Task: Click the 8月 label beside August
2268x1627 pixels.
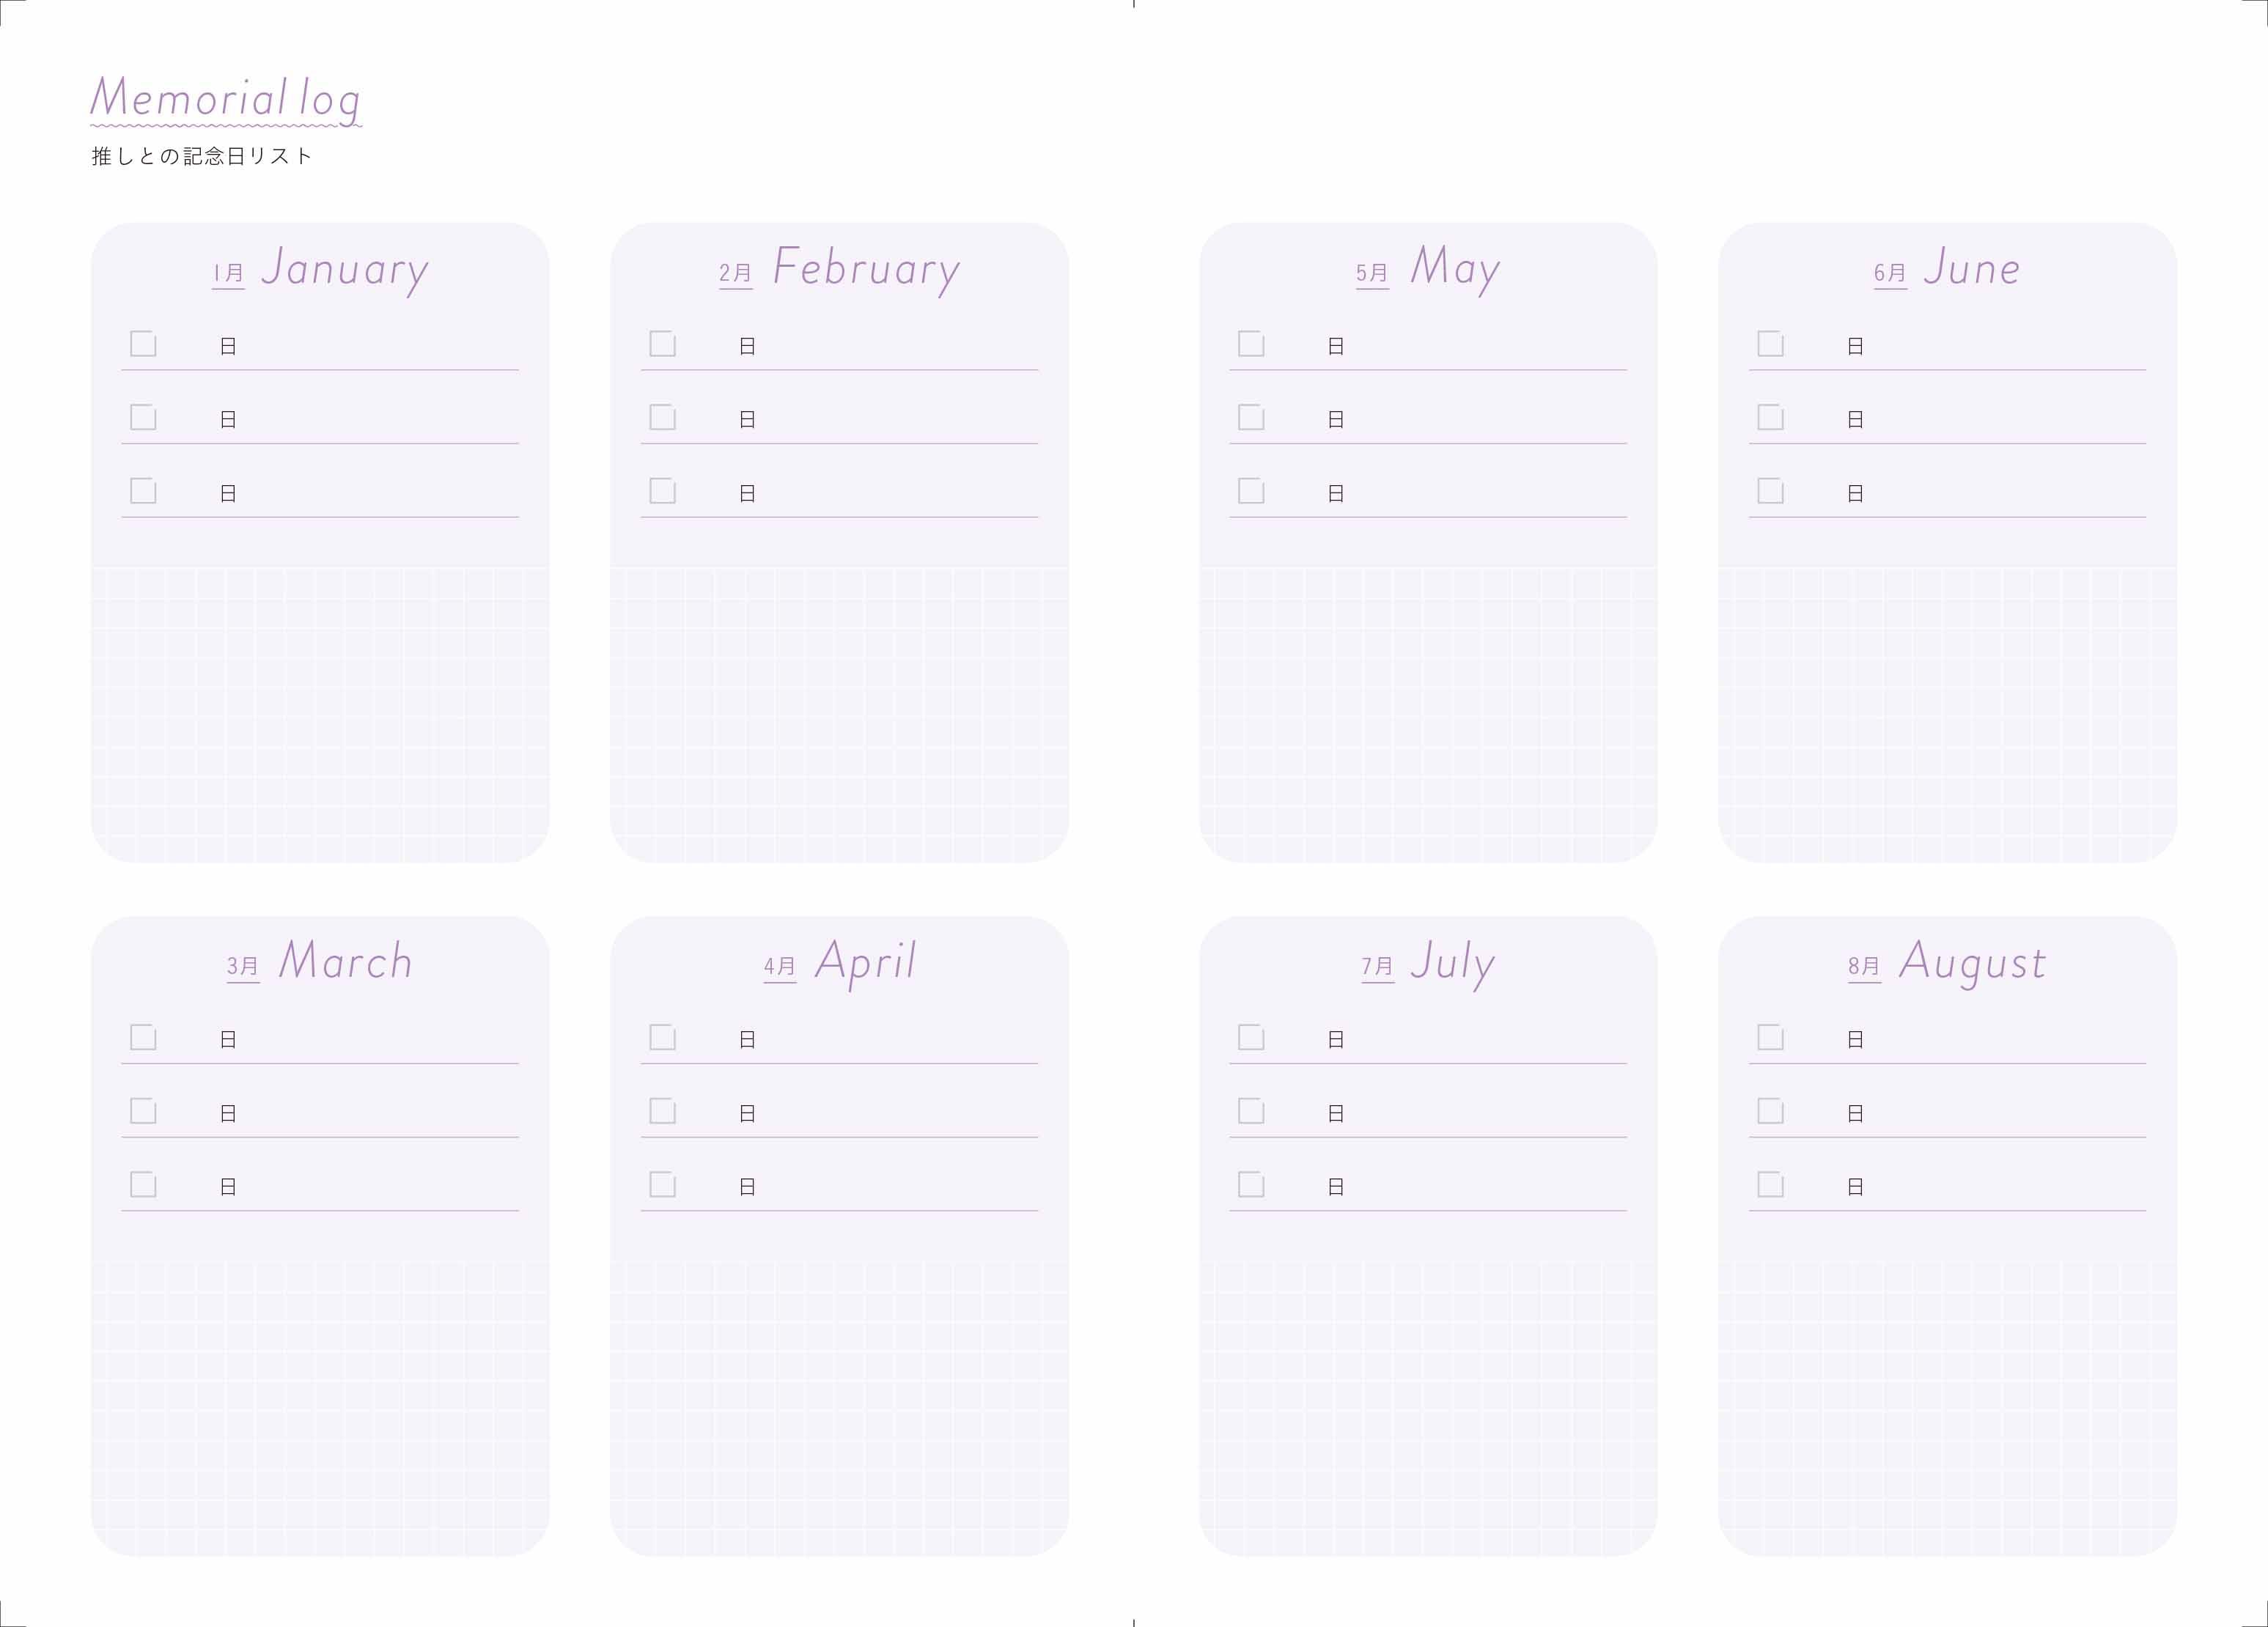Action: pyautogui.click(x=1864, y=966)
